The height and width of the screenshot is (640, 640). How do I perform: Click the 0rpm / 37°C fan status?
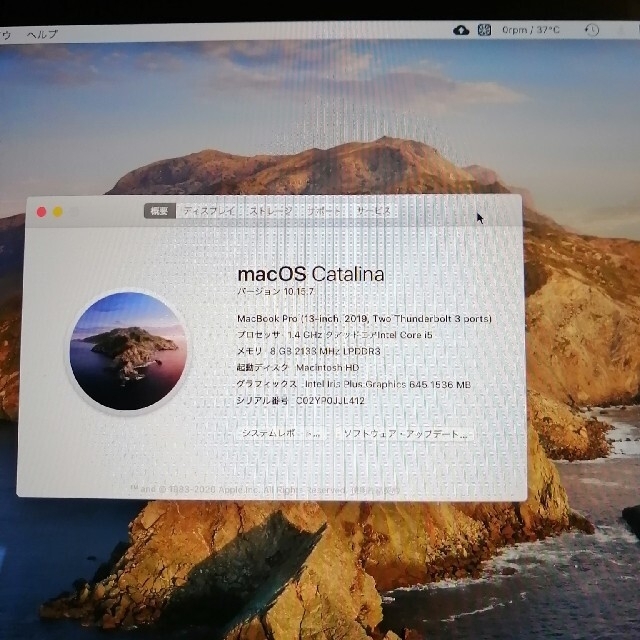531,30
